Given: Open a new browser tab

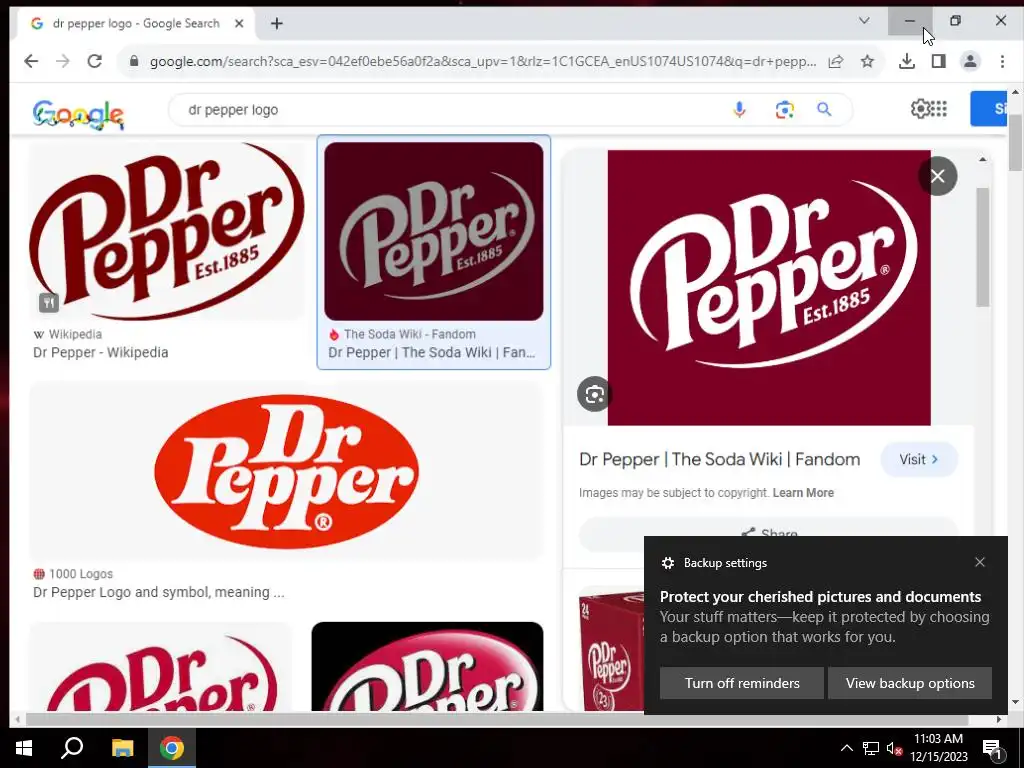Looking at the screenshot, I should (x=277, y=24).
